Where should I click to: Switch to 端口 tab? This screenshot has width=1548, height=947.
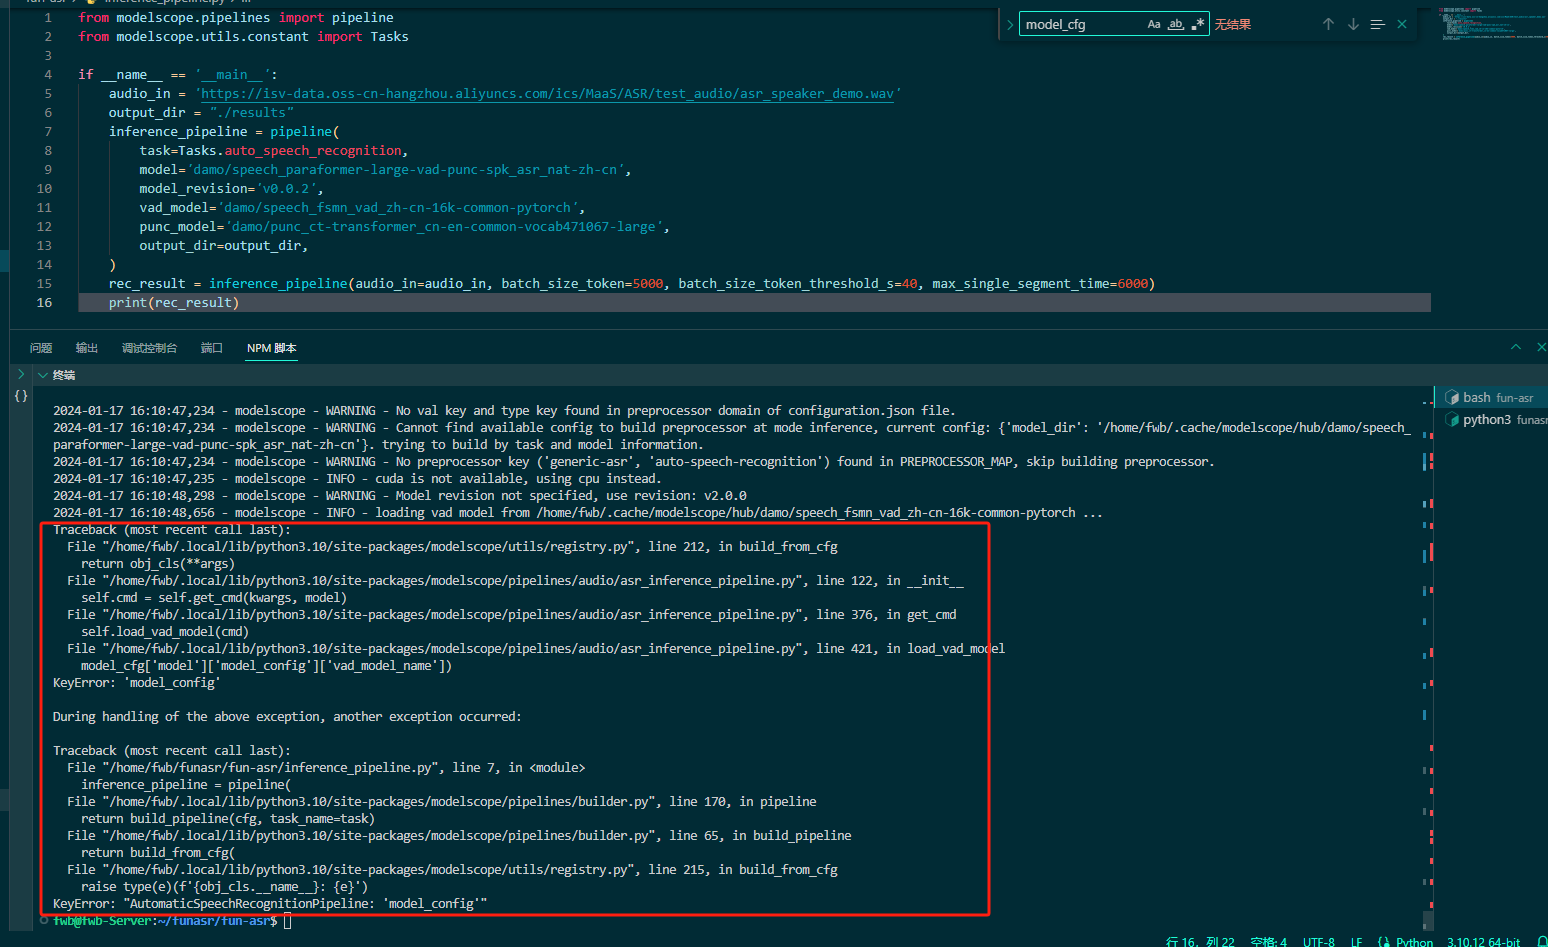click(x=212, y=348)
